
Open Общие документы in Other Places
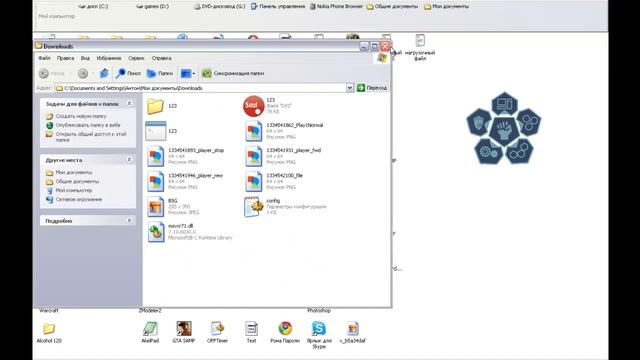(x=77, y=182)
